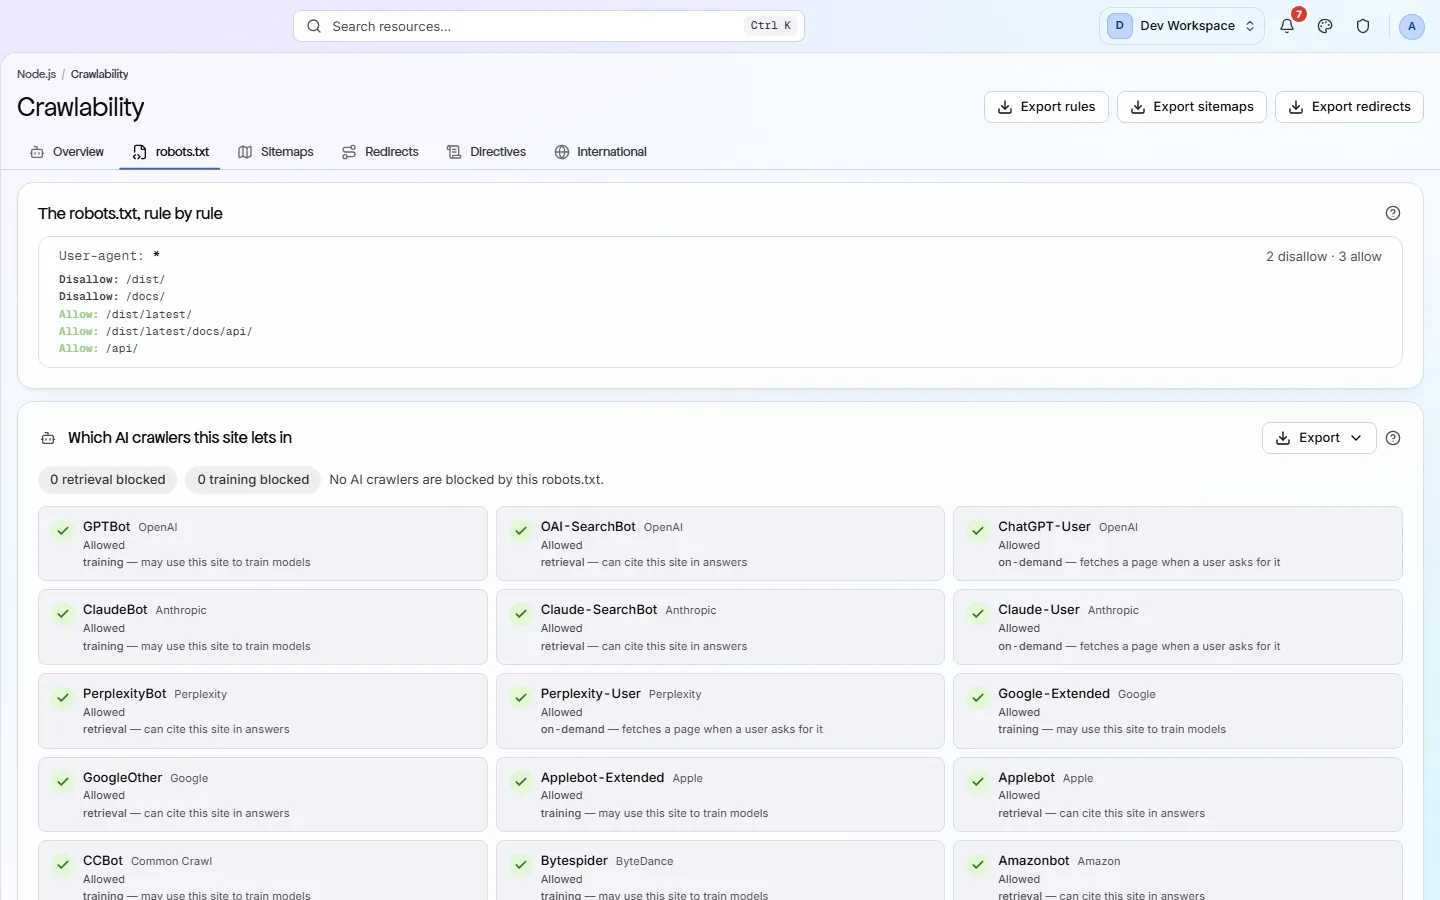This screenshot has width=1440, height=900.
Task: Click the Dev Workspace D badge
Action: (x=1119, y=26)
